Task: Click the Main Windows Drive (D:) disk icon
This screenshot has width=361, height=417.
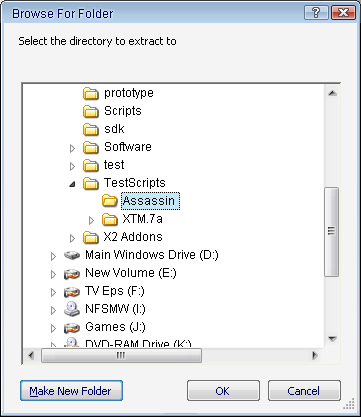Action: (x=72, y=256)
